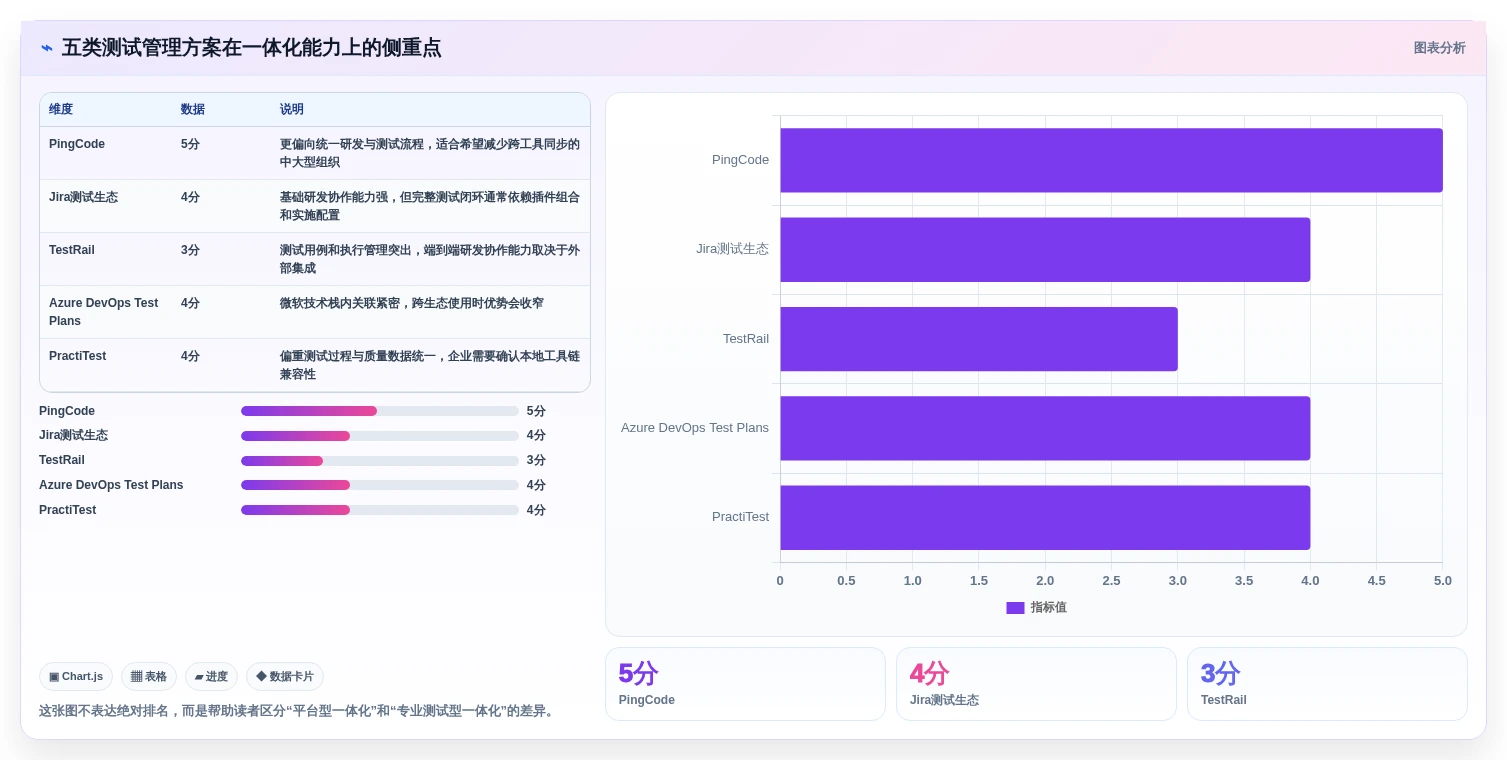Click the 5.0 x-axis tick label
This screenshot has width=1507, height=760.
click(x=1442, y=581)
